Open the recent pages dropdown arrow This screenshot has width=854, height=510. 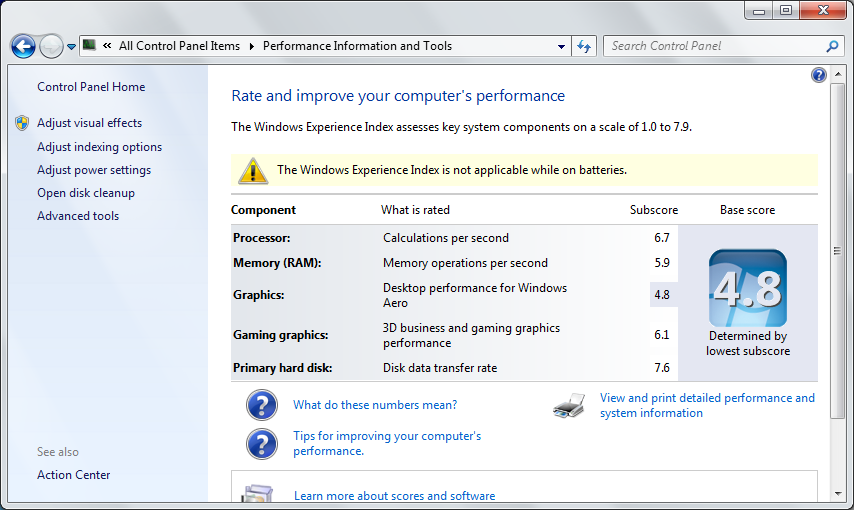click(x=71, y=47)
